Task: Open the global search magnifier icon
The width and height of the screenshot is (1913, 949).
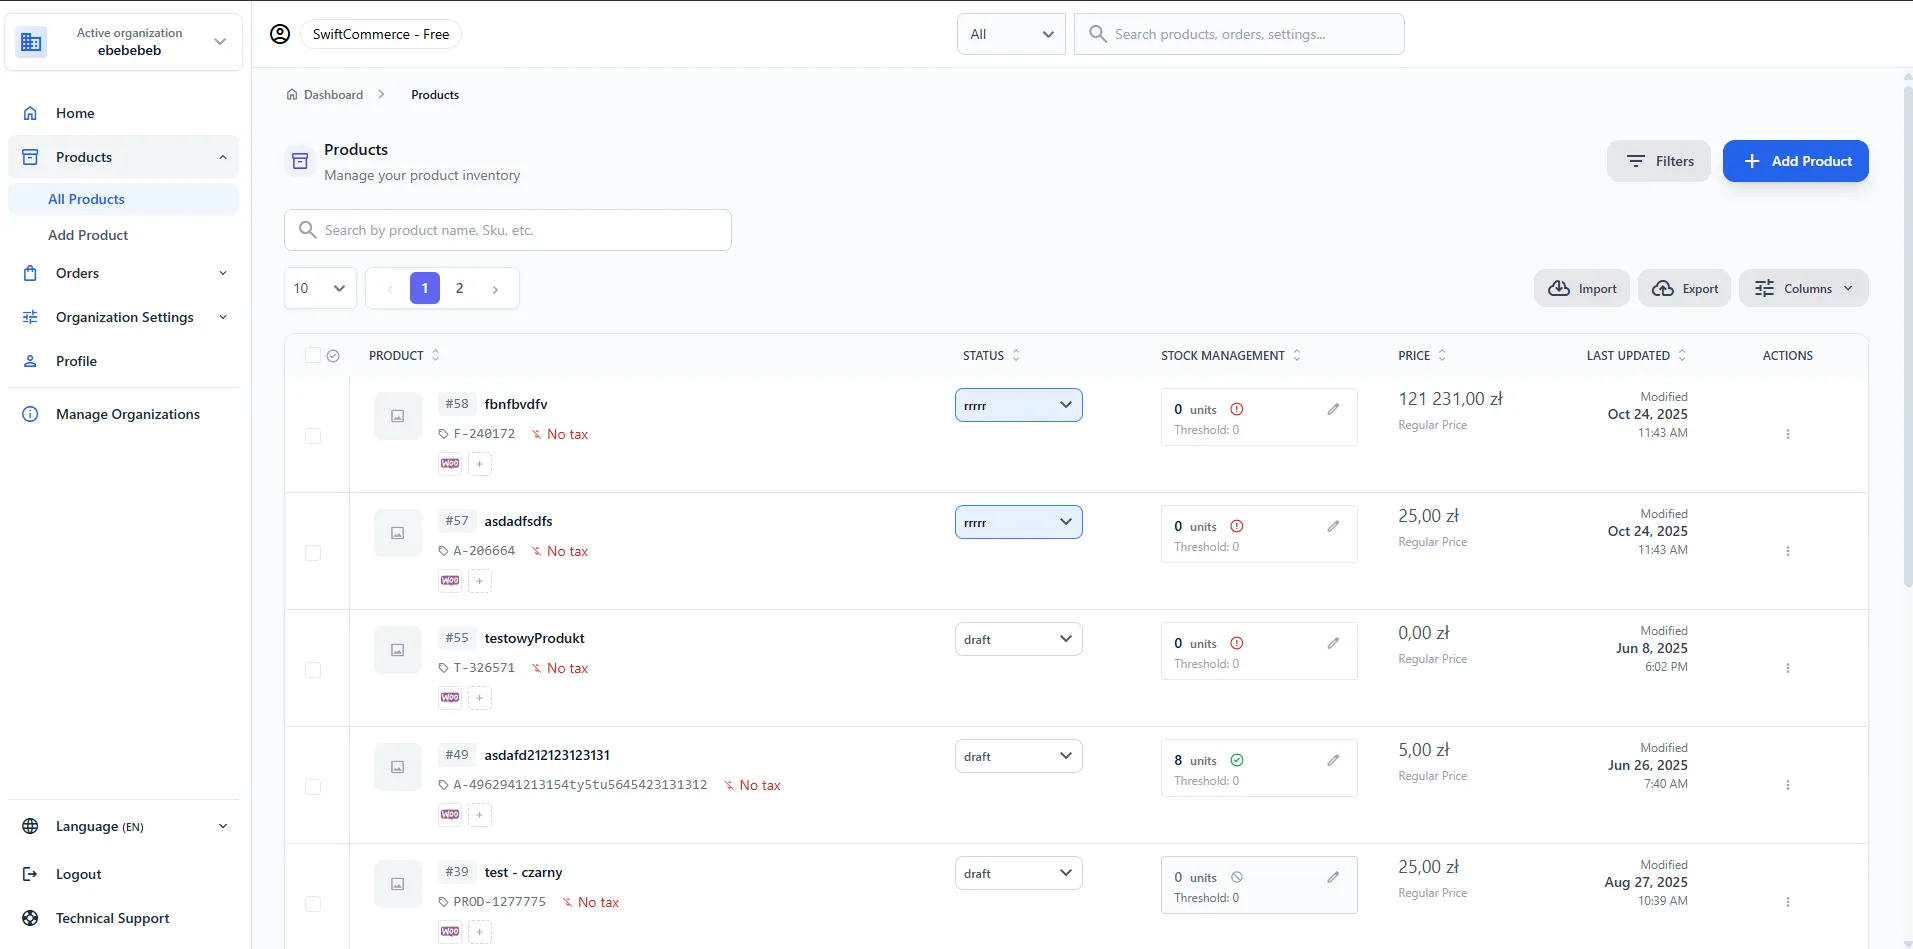Action: click(x=1097, y=33)
